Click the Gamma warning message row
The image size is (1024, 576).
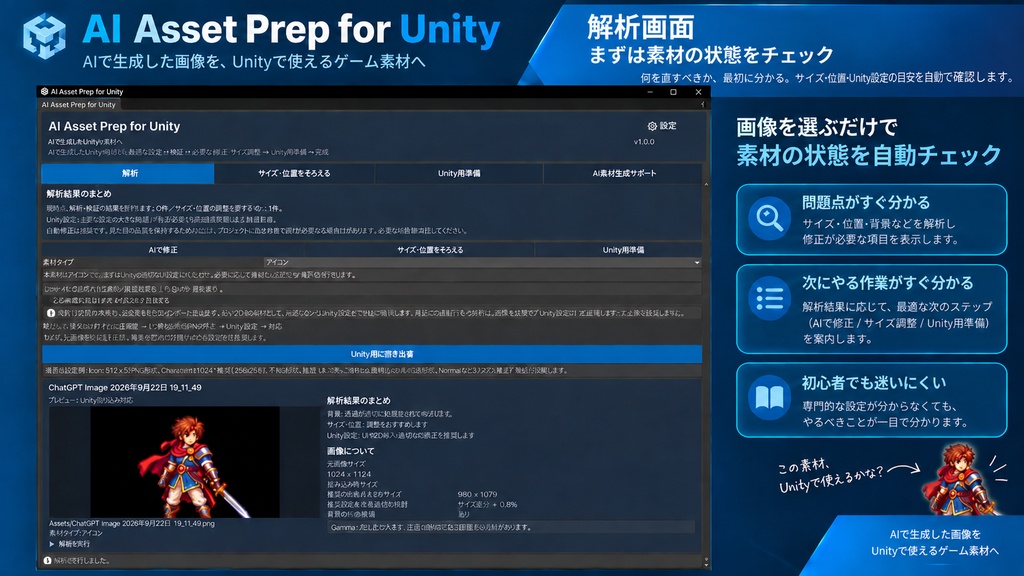coord(511,527)
